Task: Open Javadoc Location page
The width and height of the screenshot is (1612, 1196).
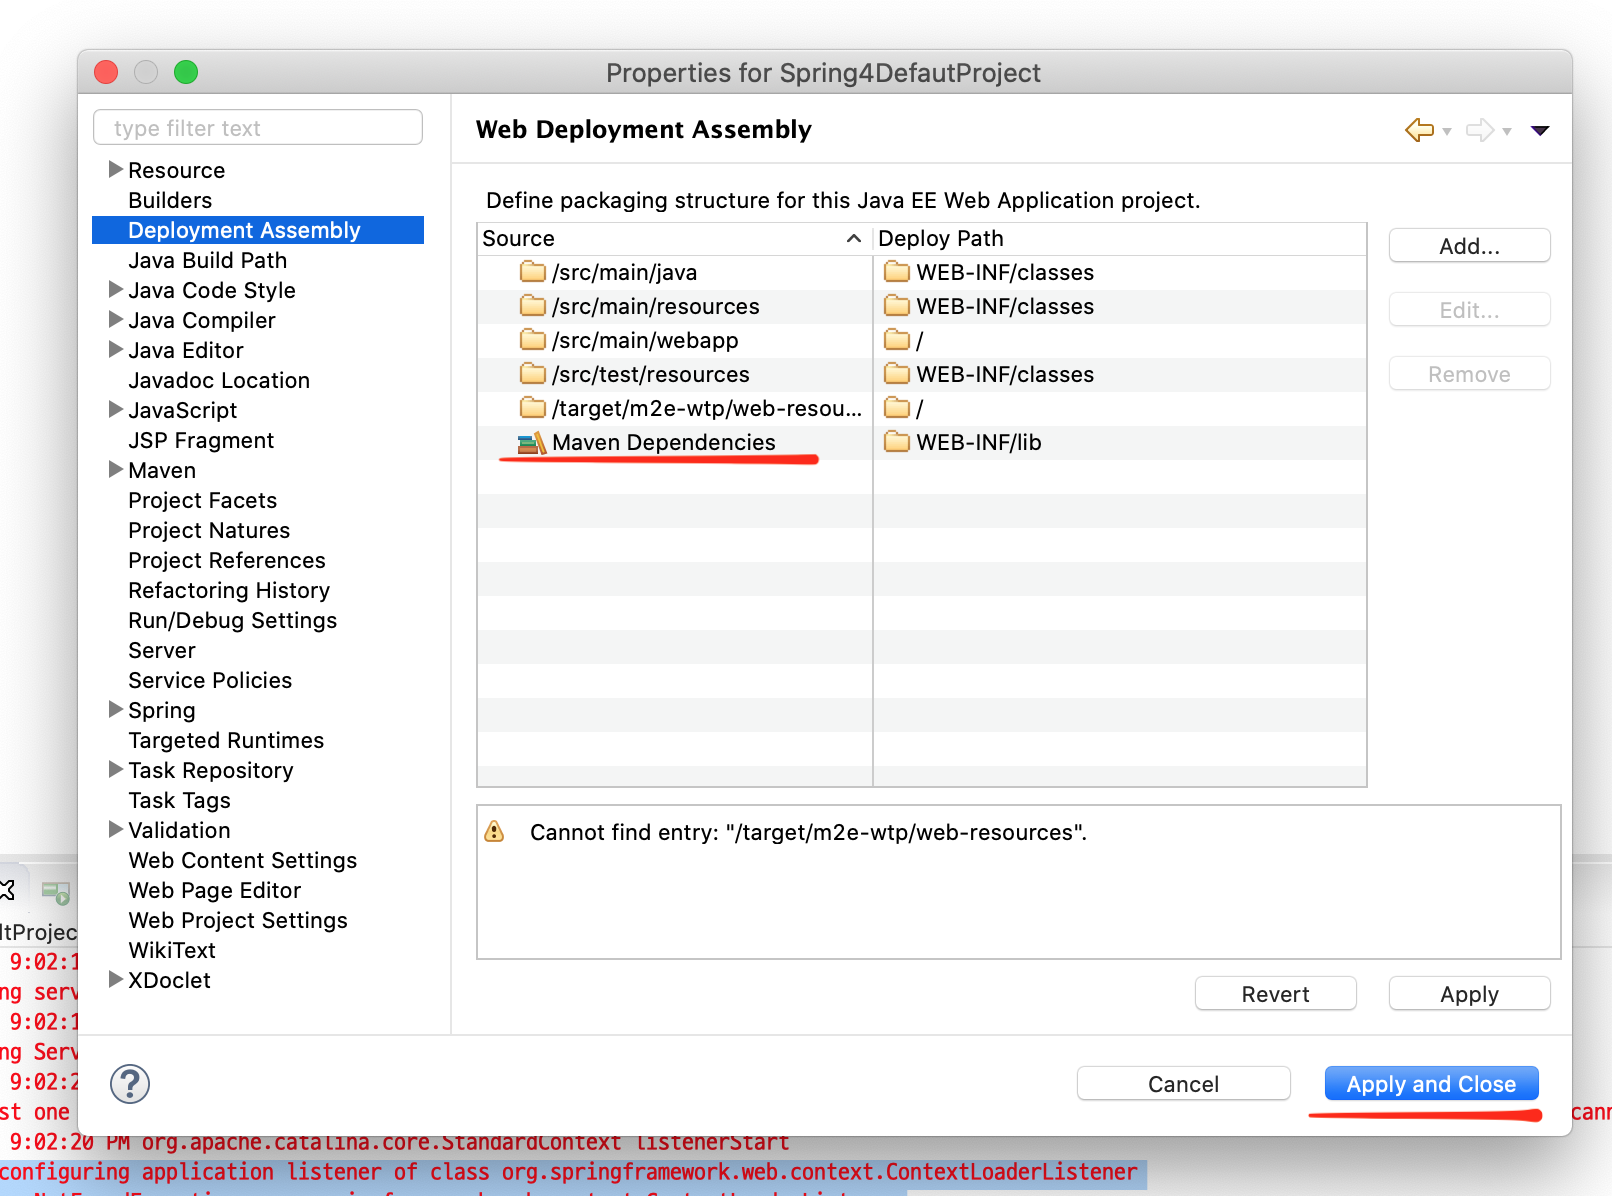Action: coord(219,380)
